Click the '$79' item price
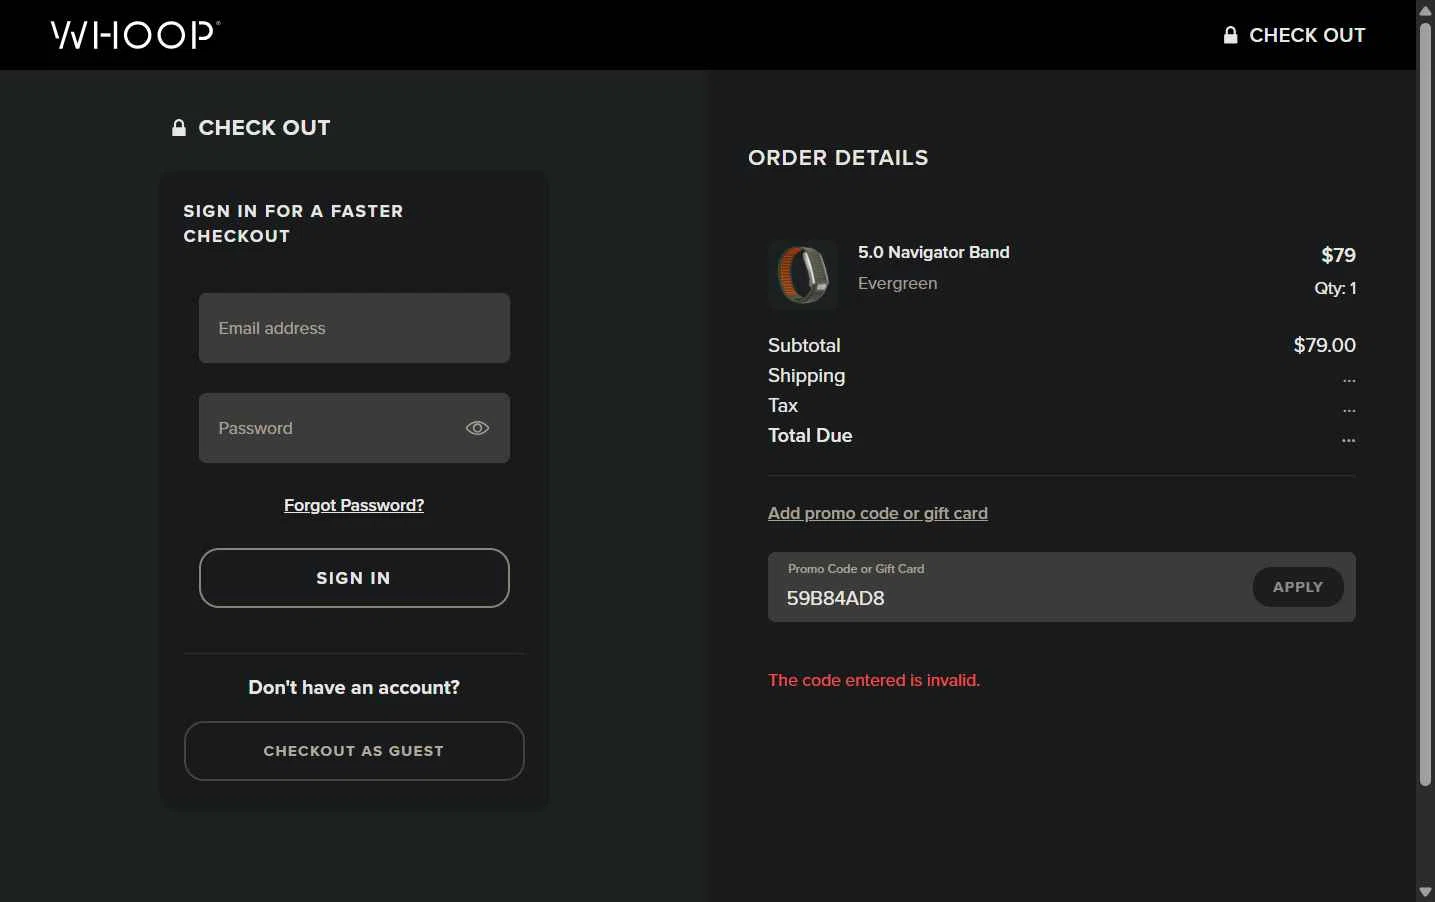This screenshot has height=902, width=1435. coord(1338,255)
